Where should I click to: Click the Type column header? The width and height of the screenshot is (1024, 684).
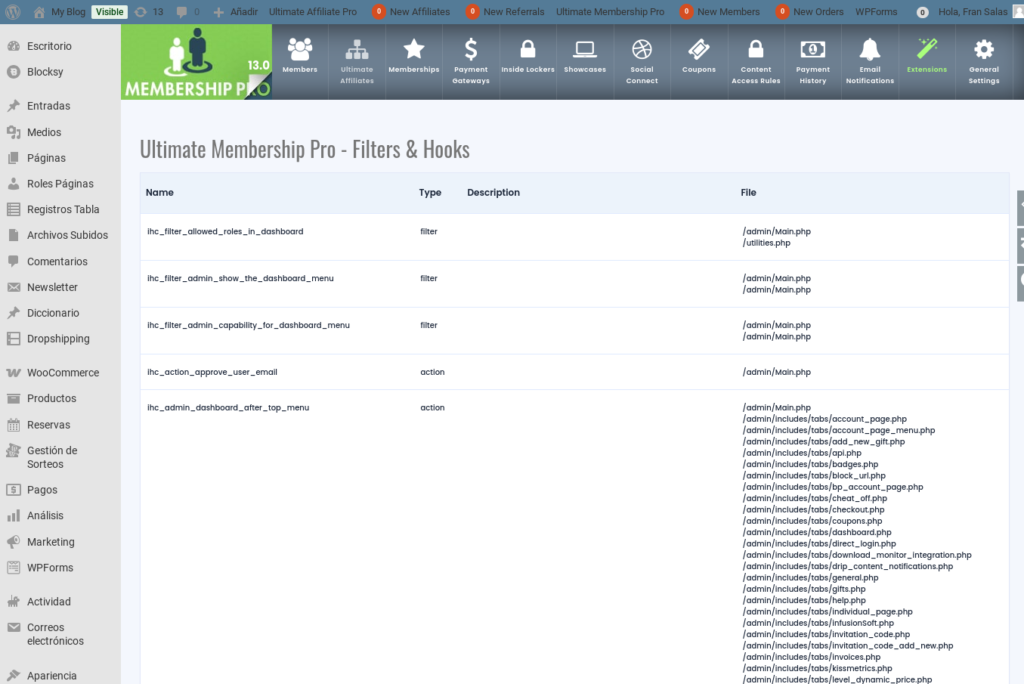click(x=430, y=193)
